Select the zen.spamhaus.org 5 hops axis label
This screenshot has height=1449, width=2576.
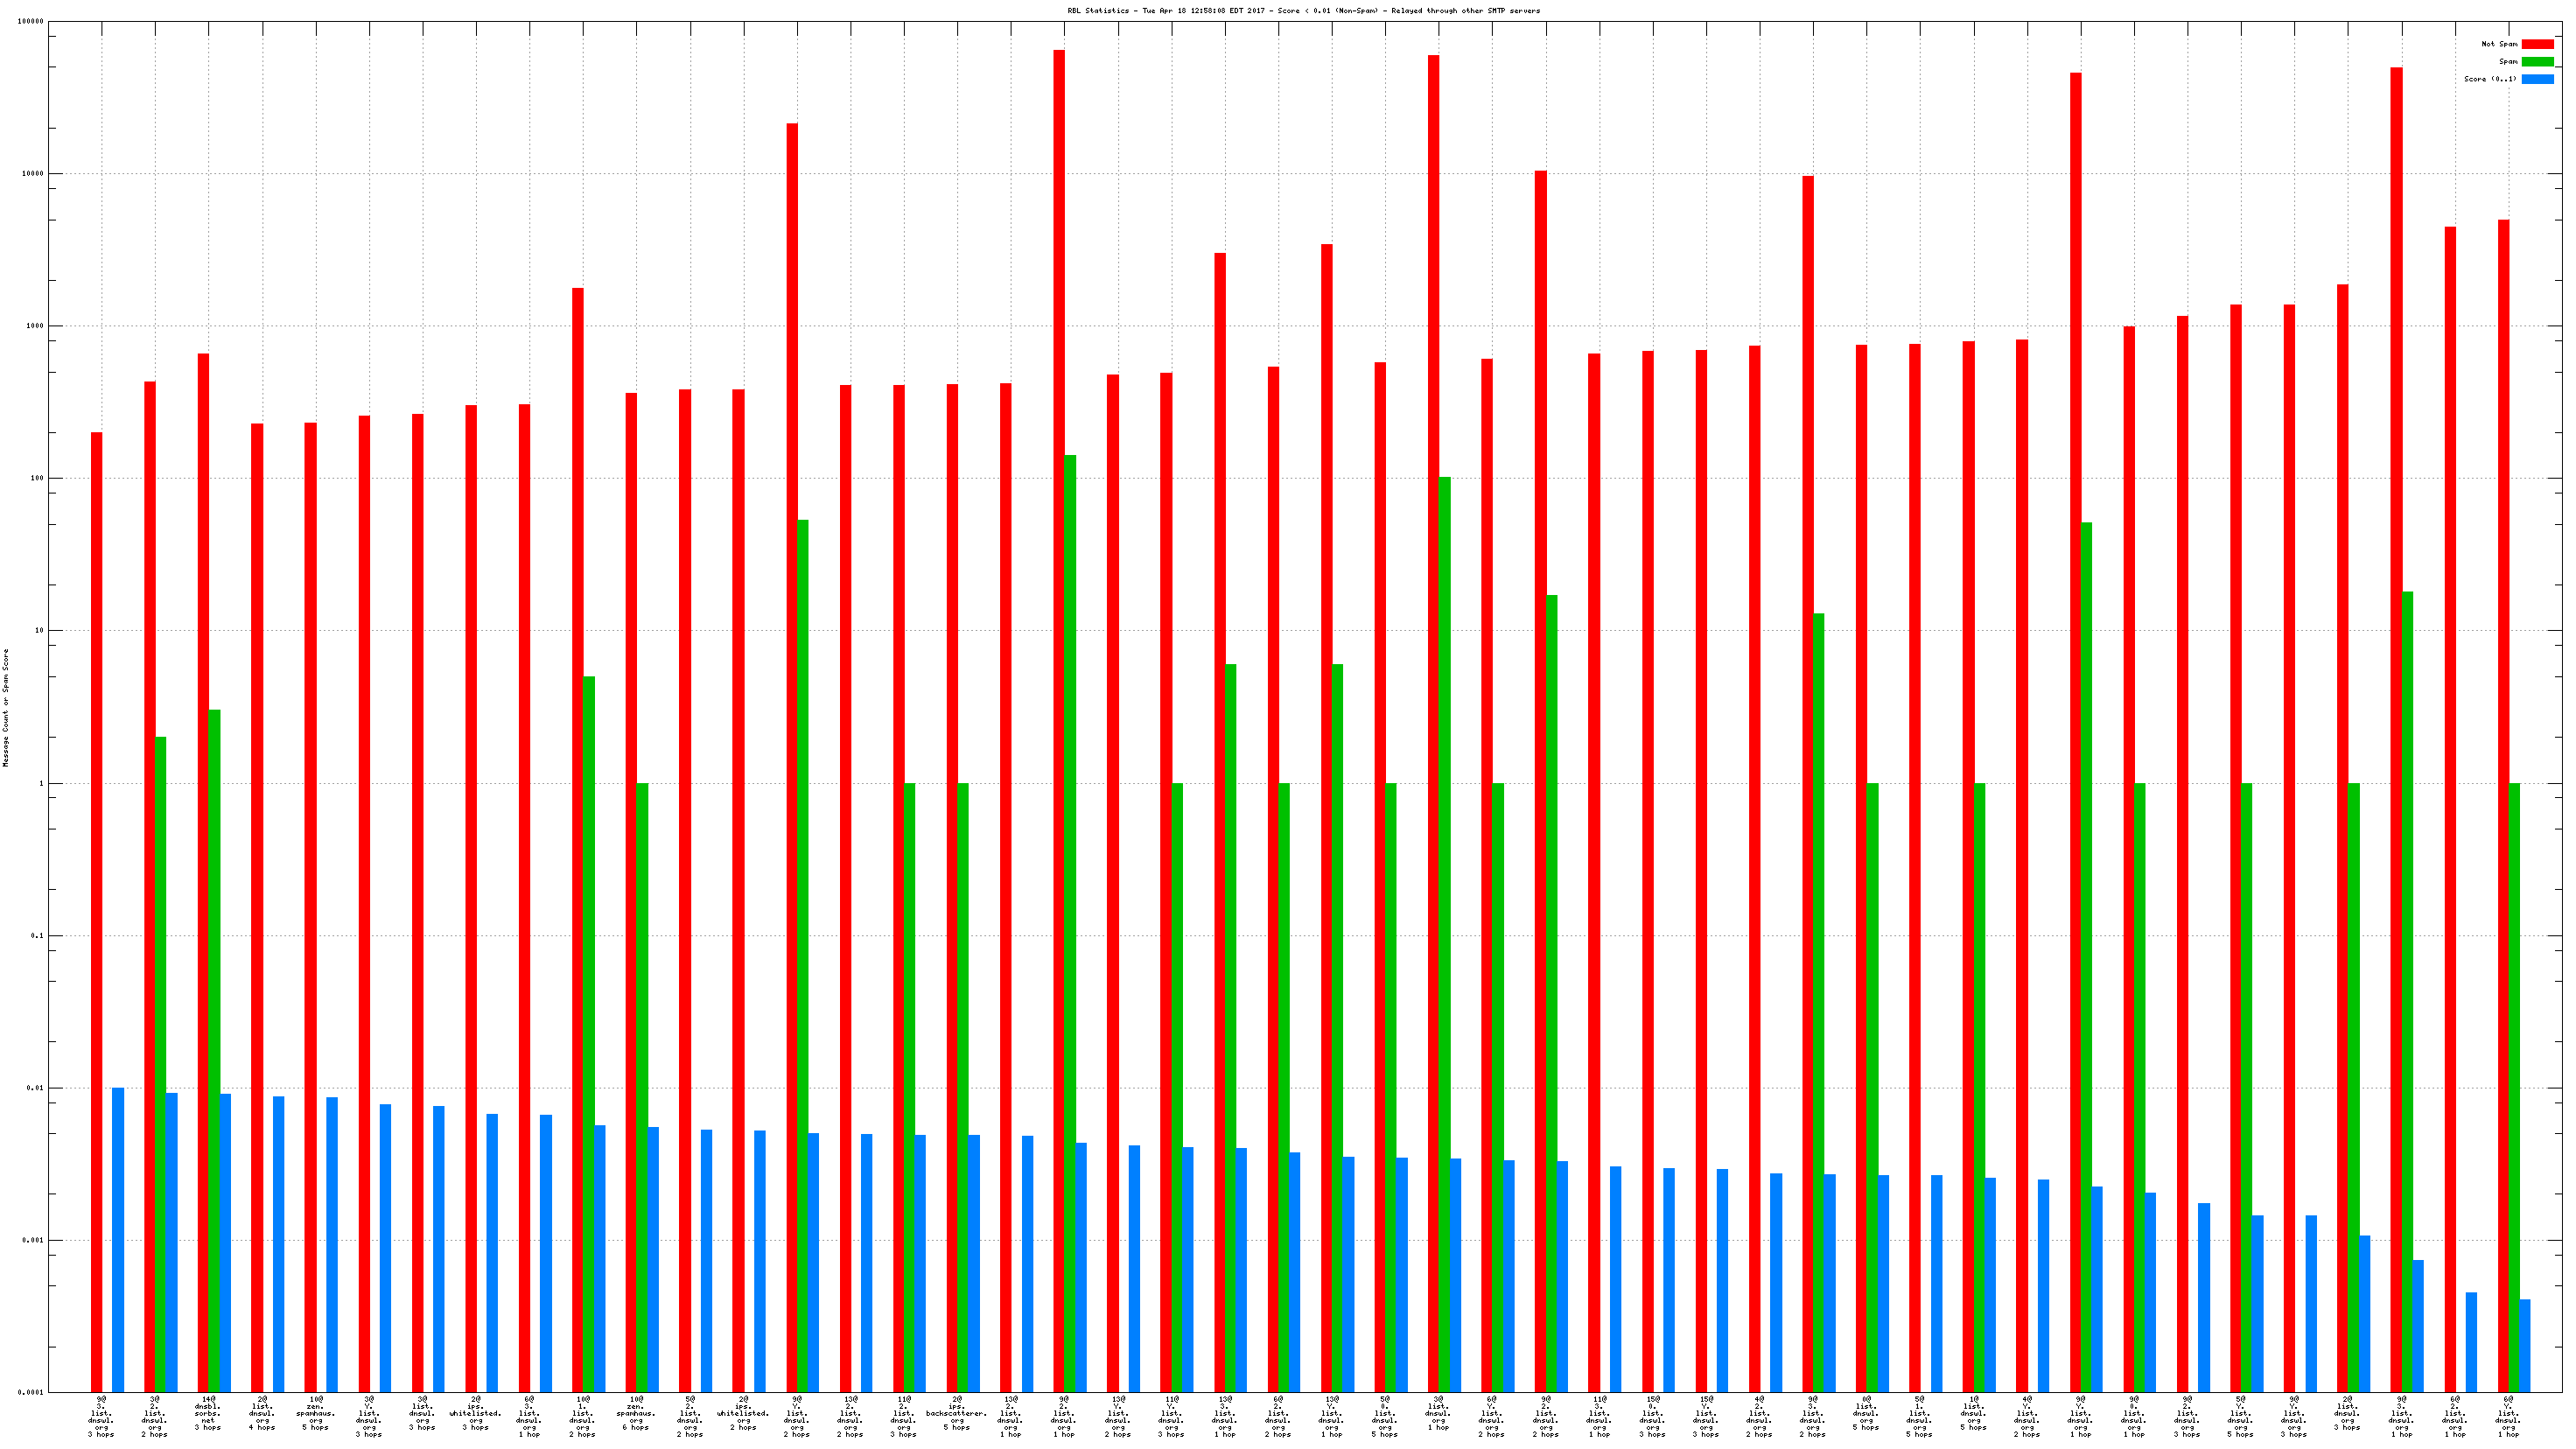pos(315,1413)
